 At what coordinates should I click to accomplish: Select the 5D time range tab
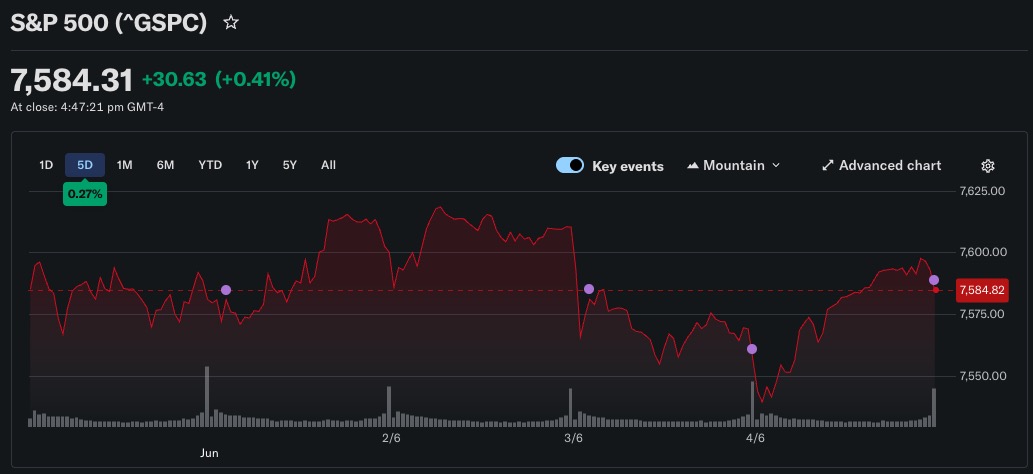[85, 165]
